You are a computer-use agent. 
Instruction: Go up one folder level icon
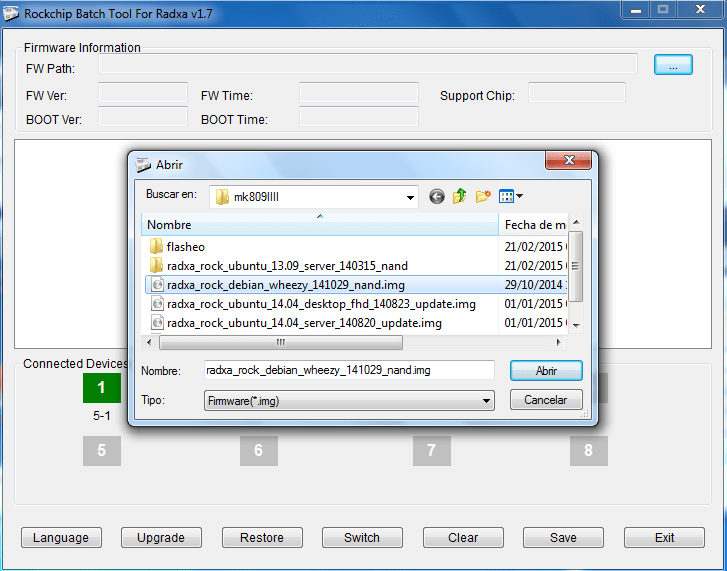(459, 196)
